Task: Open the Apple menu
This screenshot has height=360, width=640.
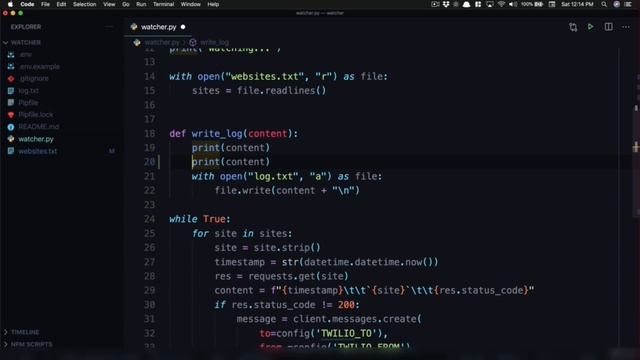Action: click(10, 4)
